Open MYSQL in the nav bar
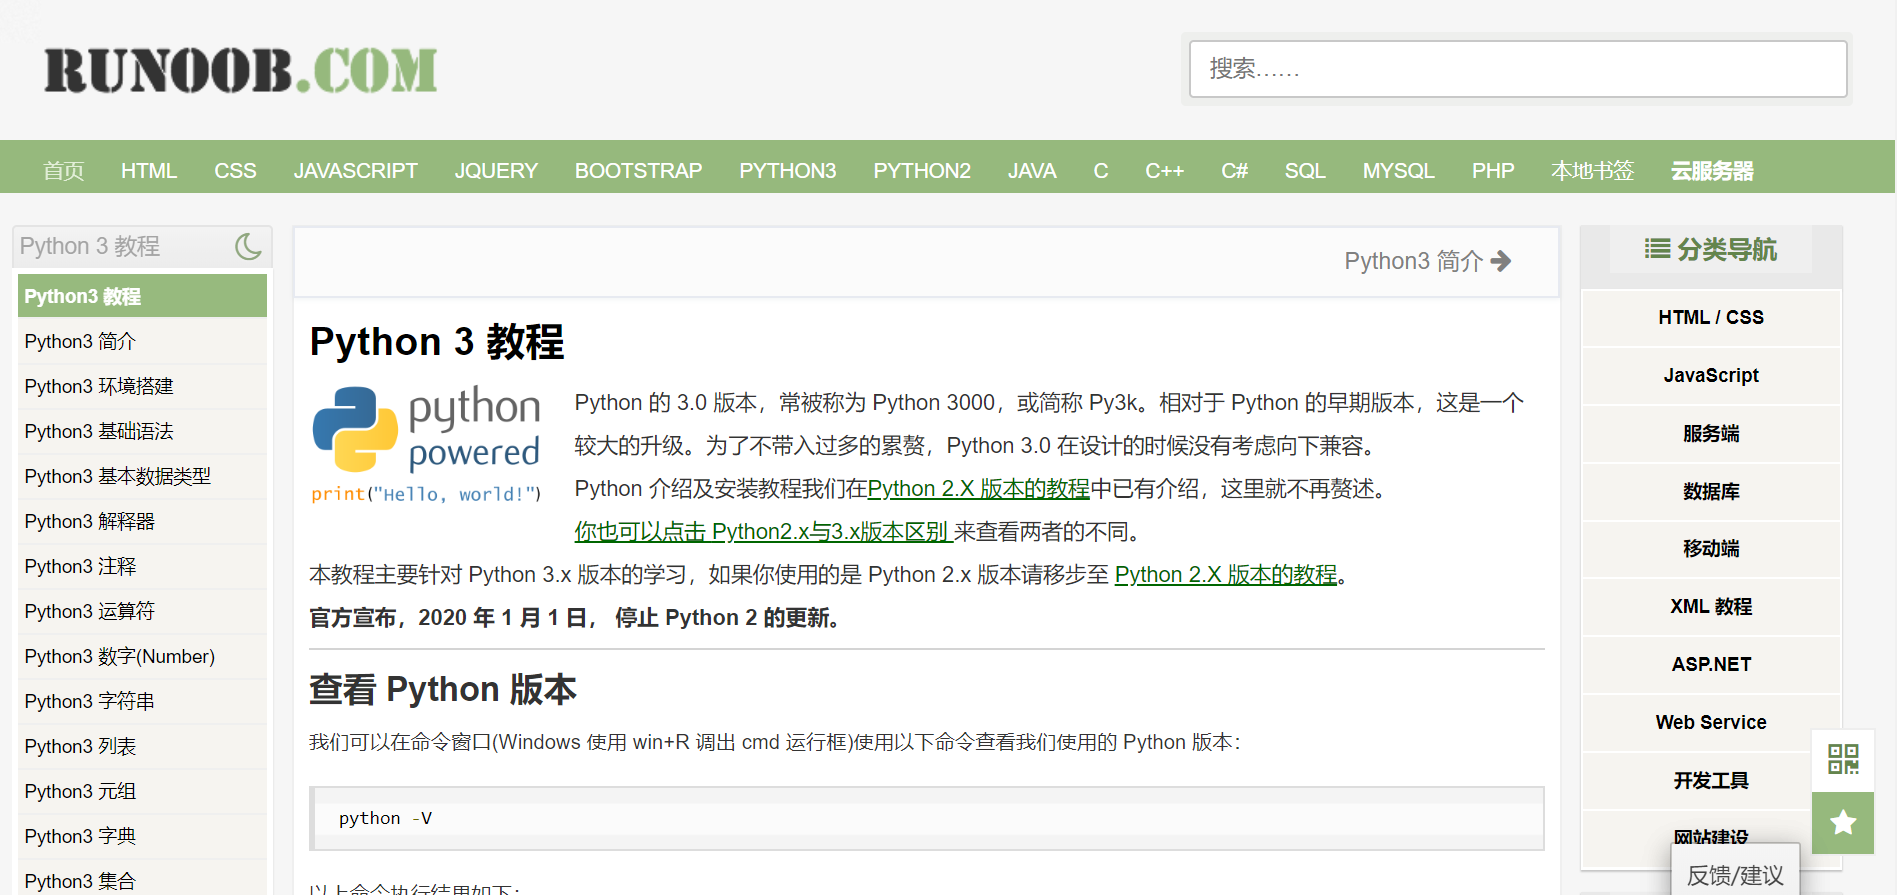Viewport: 1897px width, 895px height. click(x=1399, y=171)
